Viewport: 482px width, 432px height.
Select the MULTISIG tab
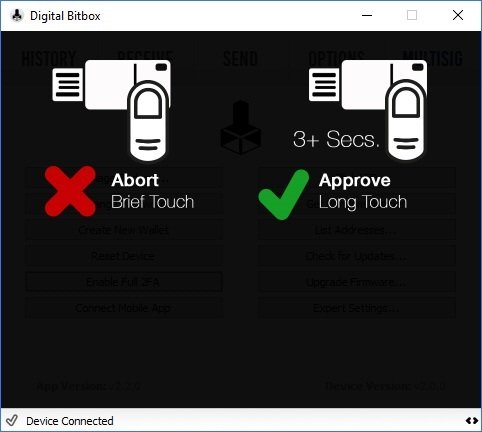(x=433, y=59)
